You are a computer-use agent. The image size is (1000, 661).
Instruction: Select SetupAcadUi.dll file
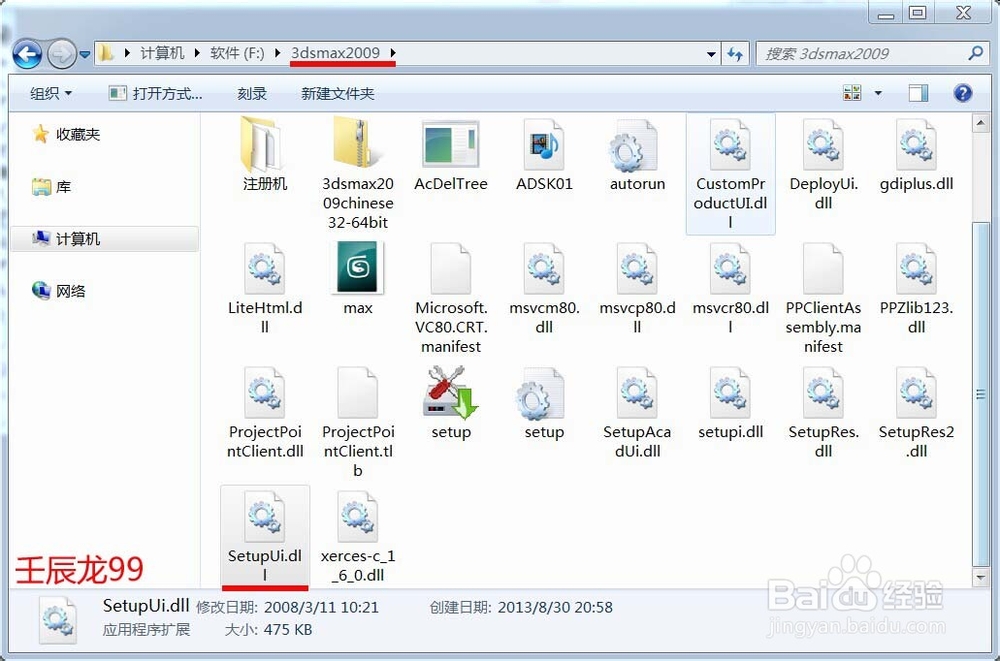coord(637,412)
